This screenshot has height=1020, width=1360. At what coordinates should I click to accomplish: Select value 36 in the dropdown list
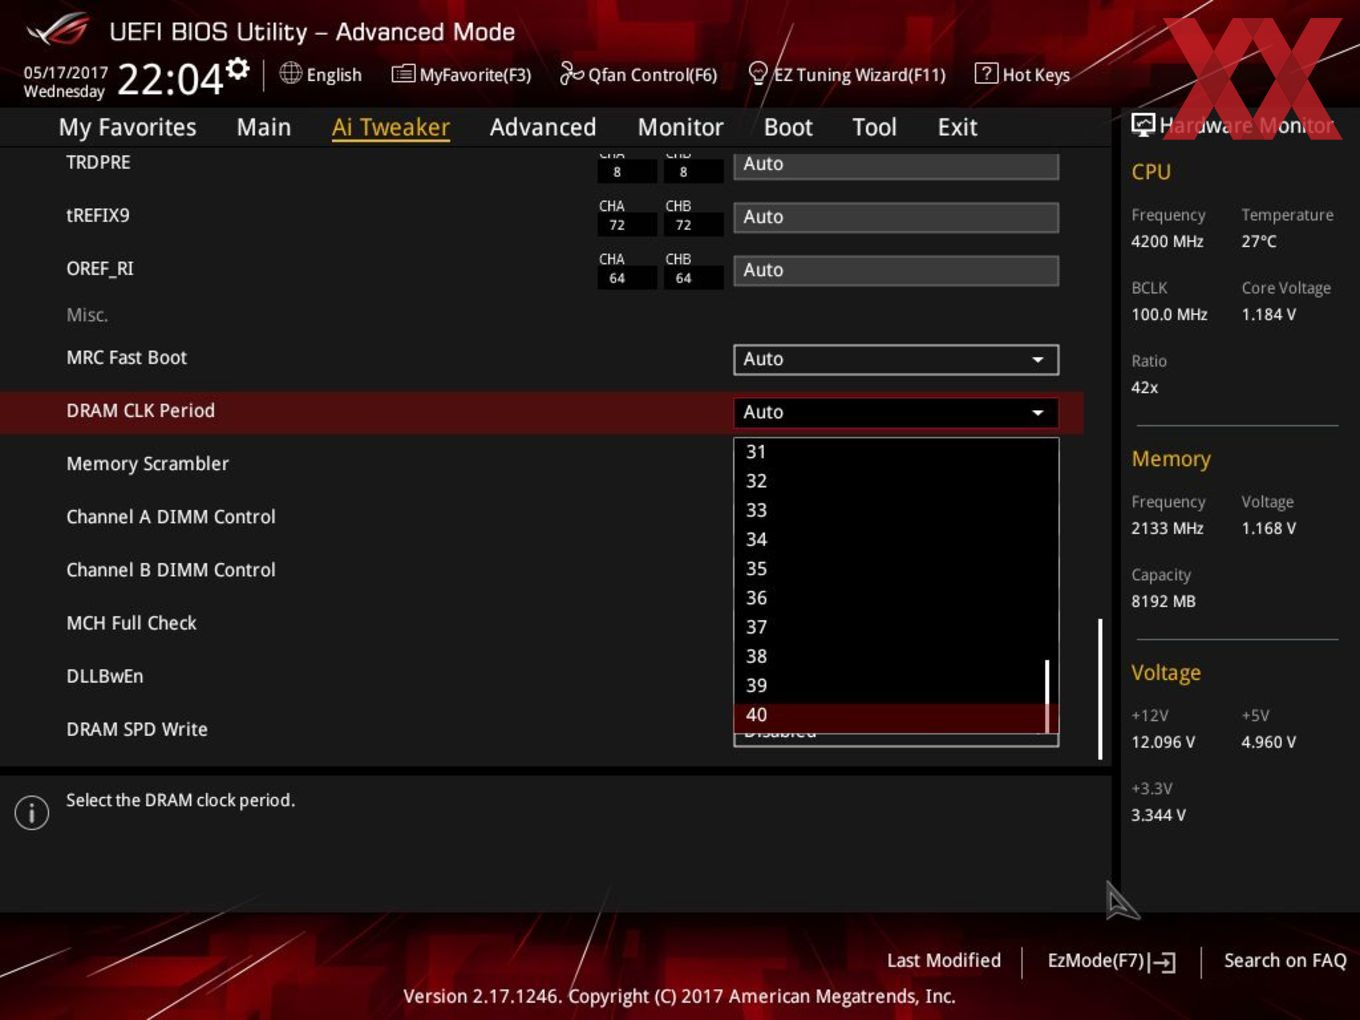point(890,598)
